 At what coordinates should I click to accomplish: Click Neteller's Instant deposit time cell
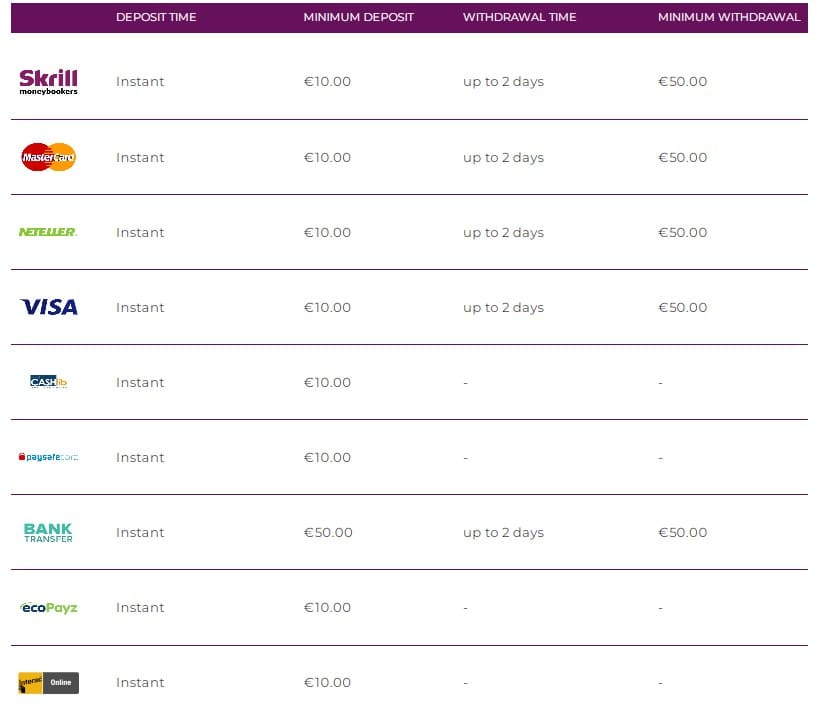pos(140,232)
